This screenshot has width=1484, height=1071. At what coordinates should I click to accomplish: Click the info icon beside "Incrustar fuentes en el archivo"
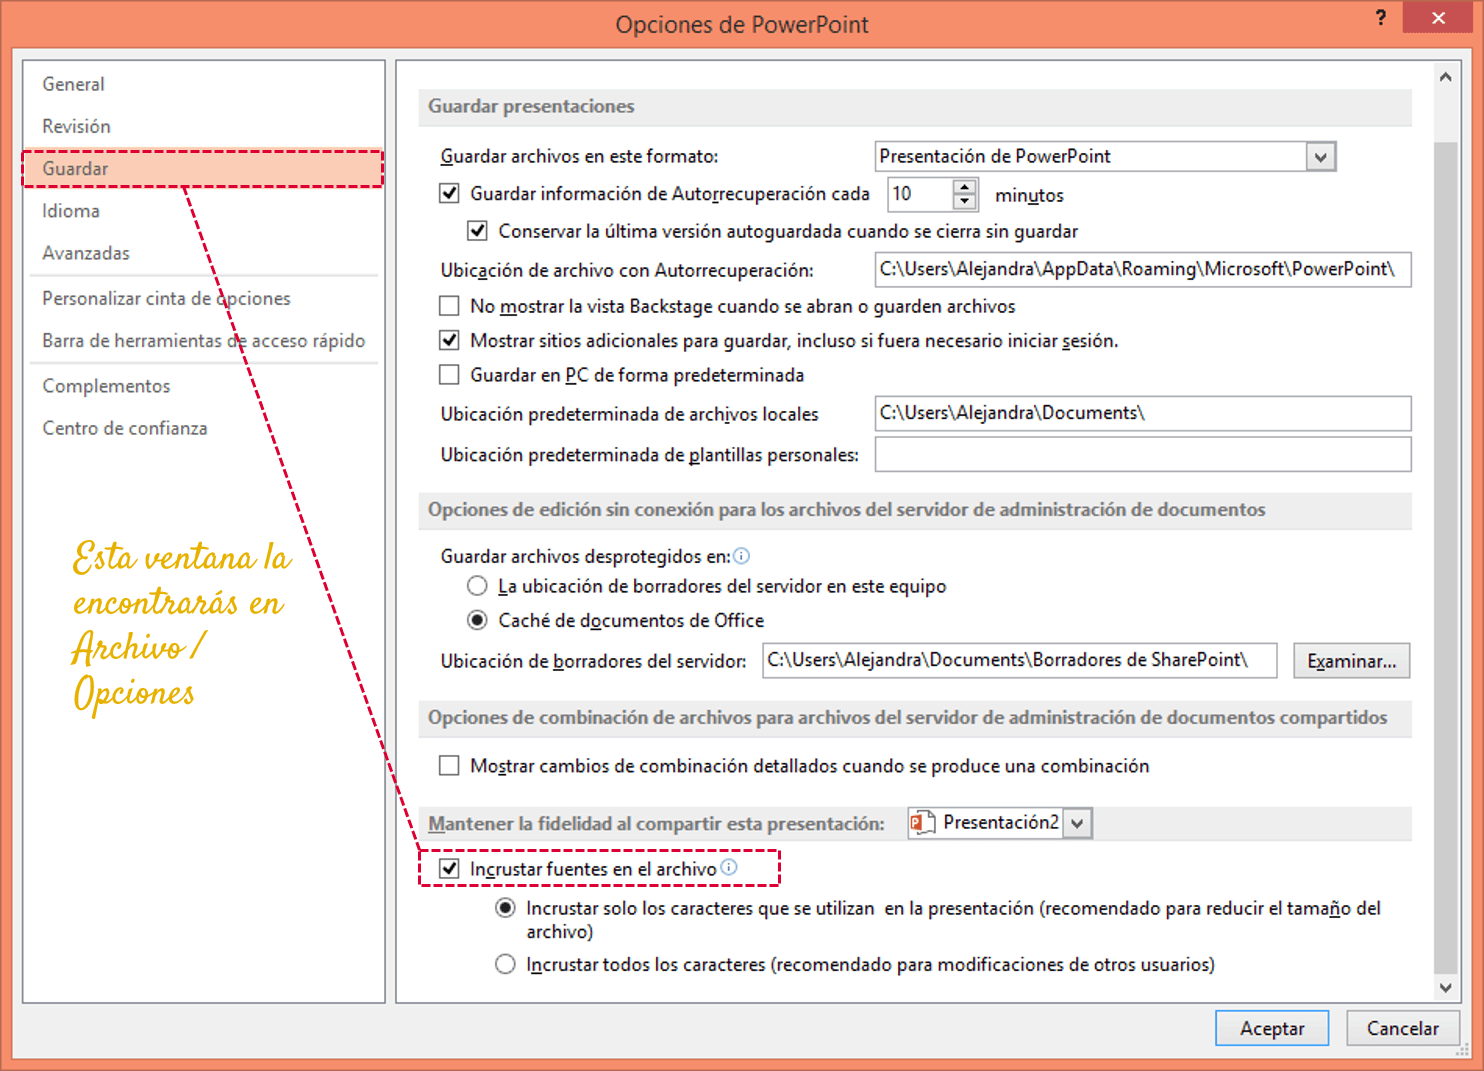coord(729,868)
